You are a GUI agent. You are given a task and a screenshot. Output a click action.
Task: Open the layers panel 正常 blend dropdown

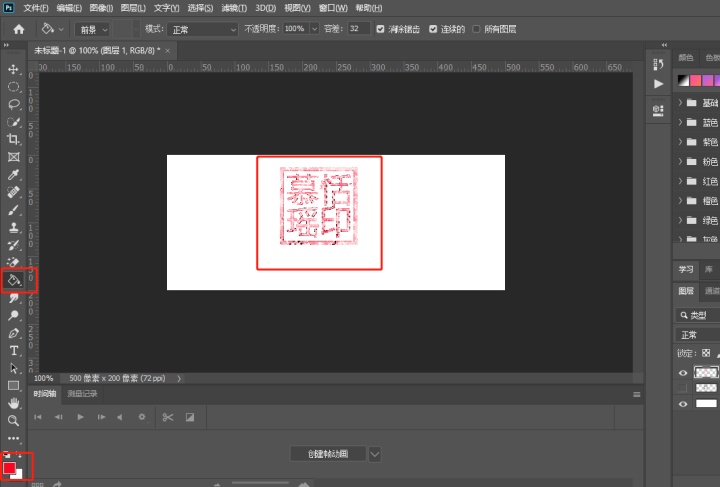pos(697,335)
